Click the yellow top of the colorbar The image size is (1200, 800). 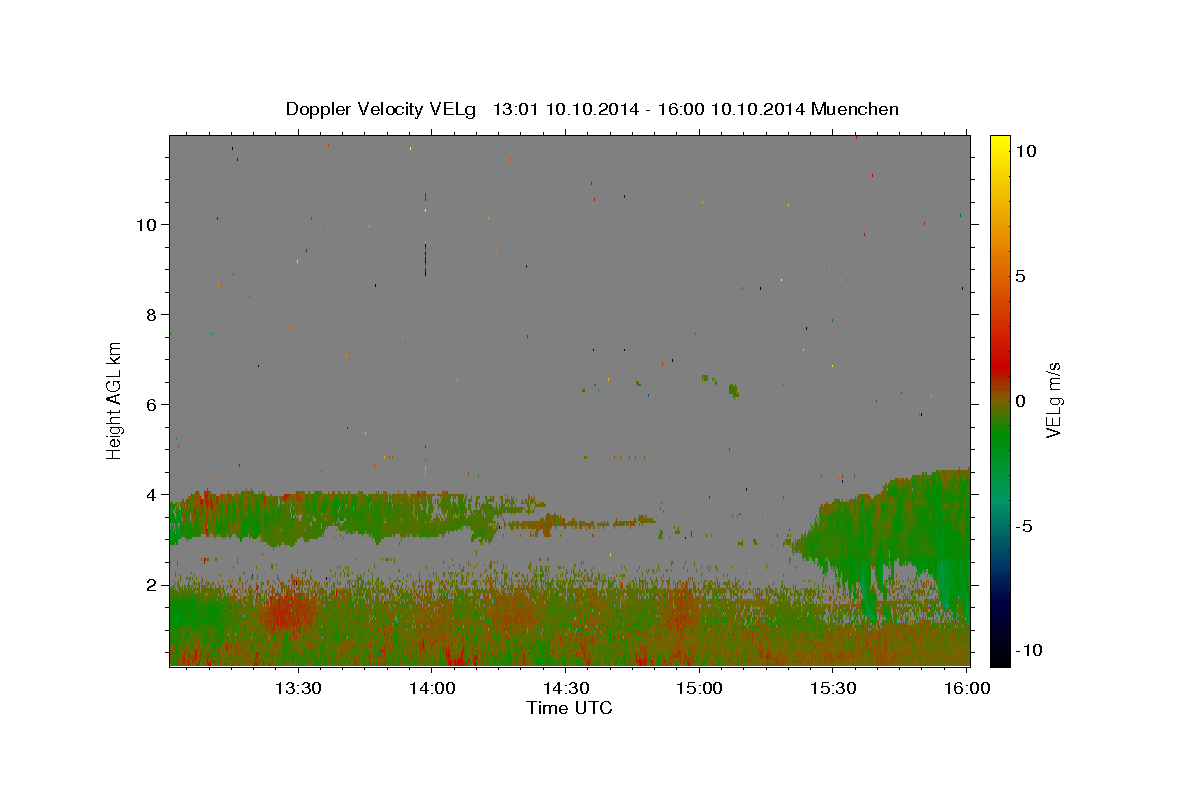click(x=1000, y=145)
